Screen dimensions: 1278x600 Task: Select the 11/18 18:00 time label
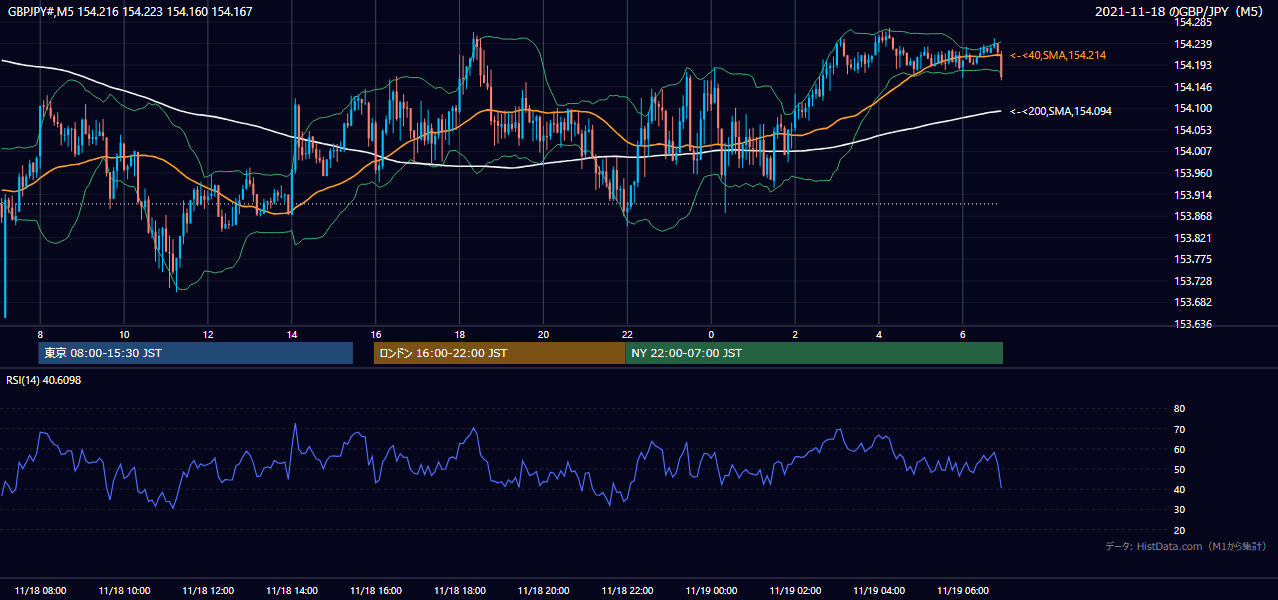[x=459, y=591]
